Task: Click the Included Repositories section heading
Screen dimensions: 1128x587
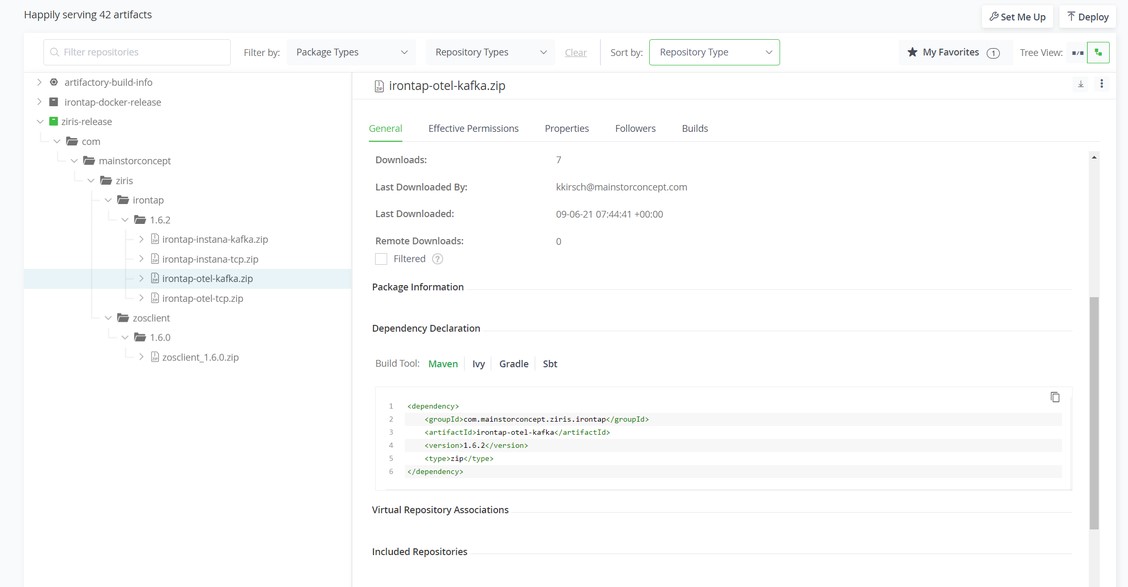Action: 419,552
